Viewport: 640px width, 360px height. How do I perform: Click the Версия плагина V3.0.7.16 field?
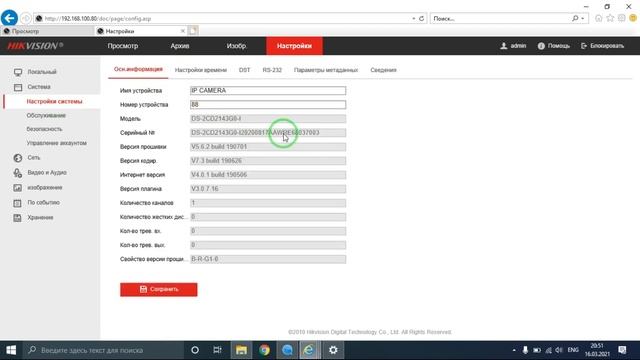(268, 189)
